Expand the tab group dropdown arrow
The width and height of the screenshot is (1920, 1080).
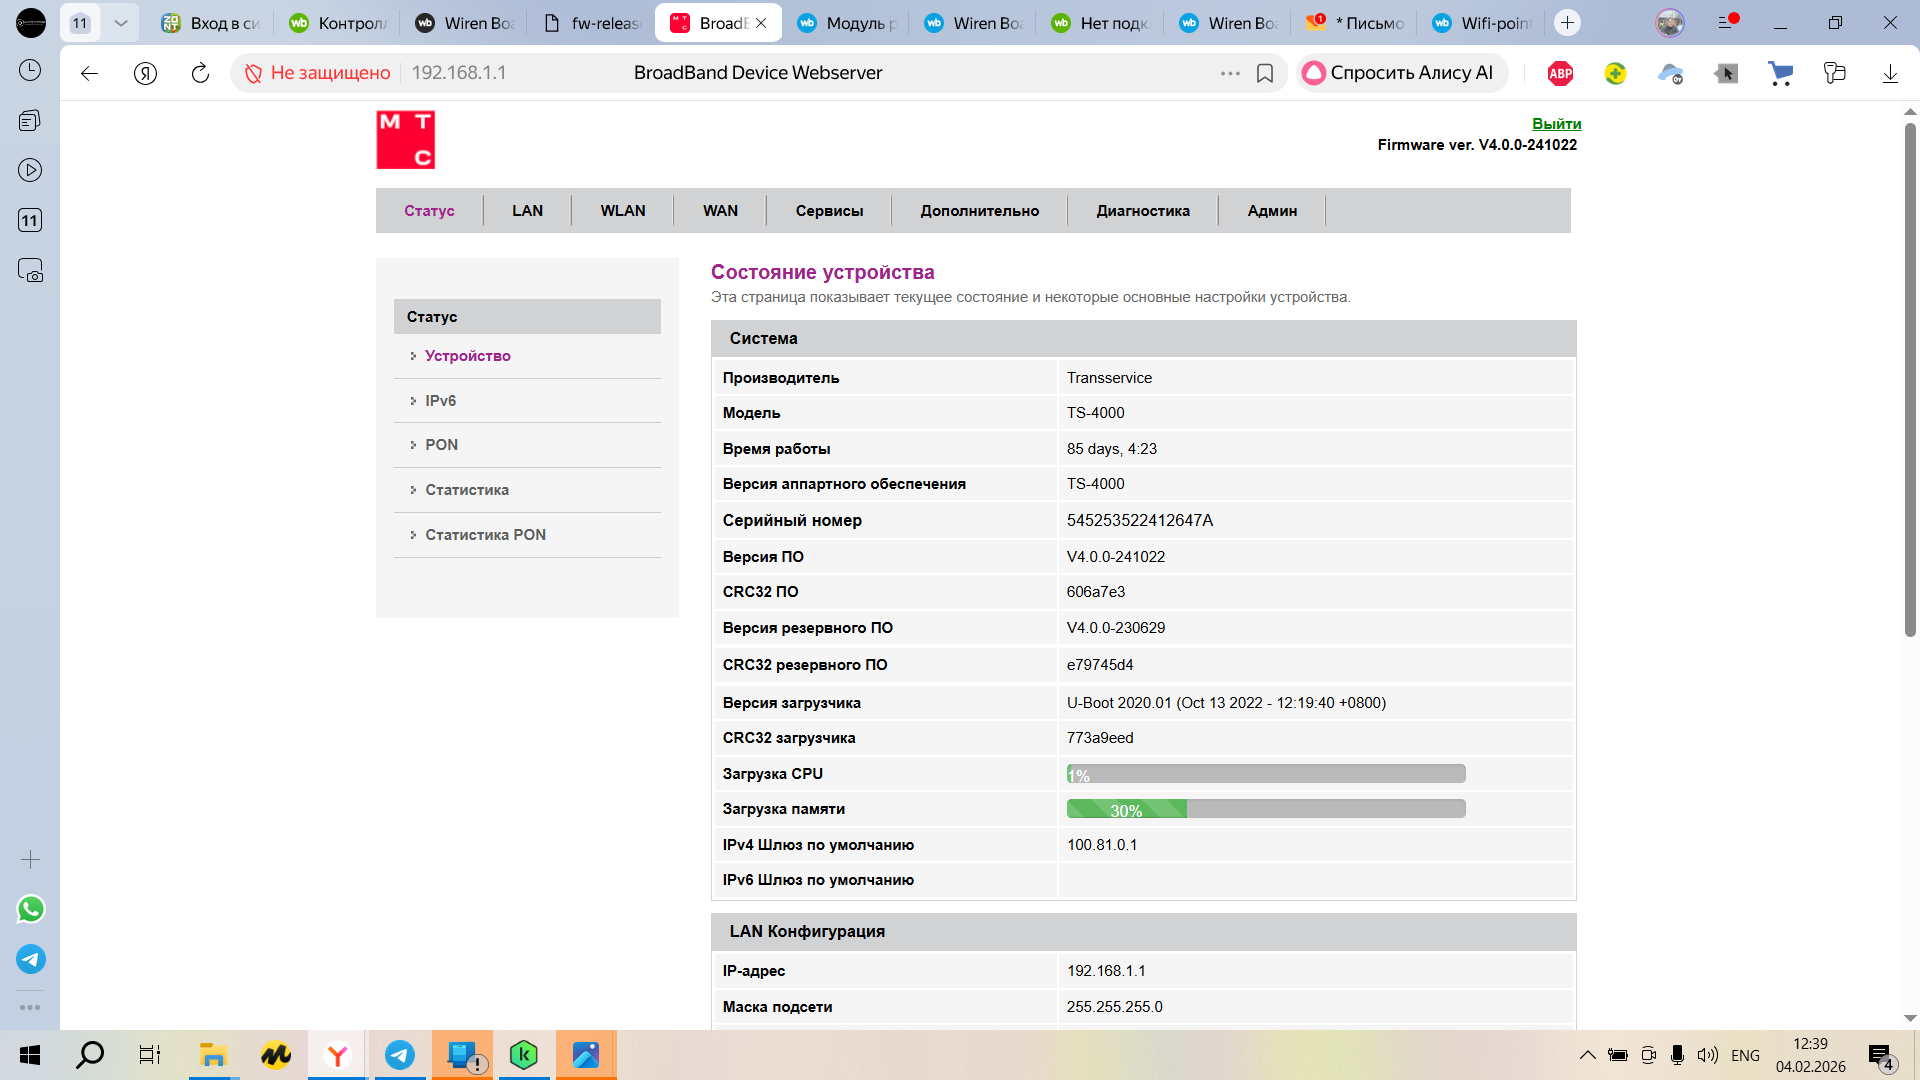[x=120, y=23]
